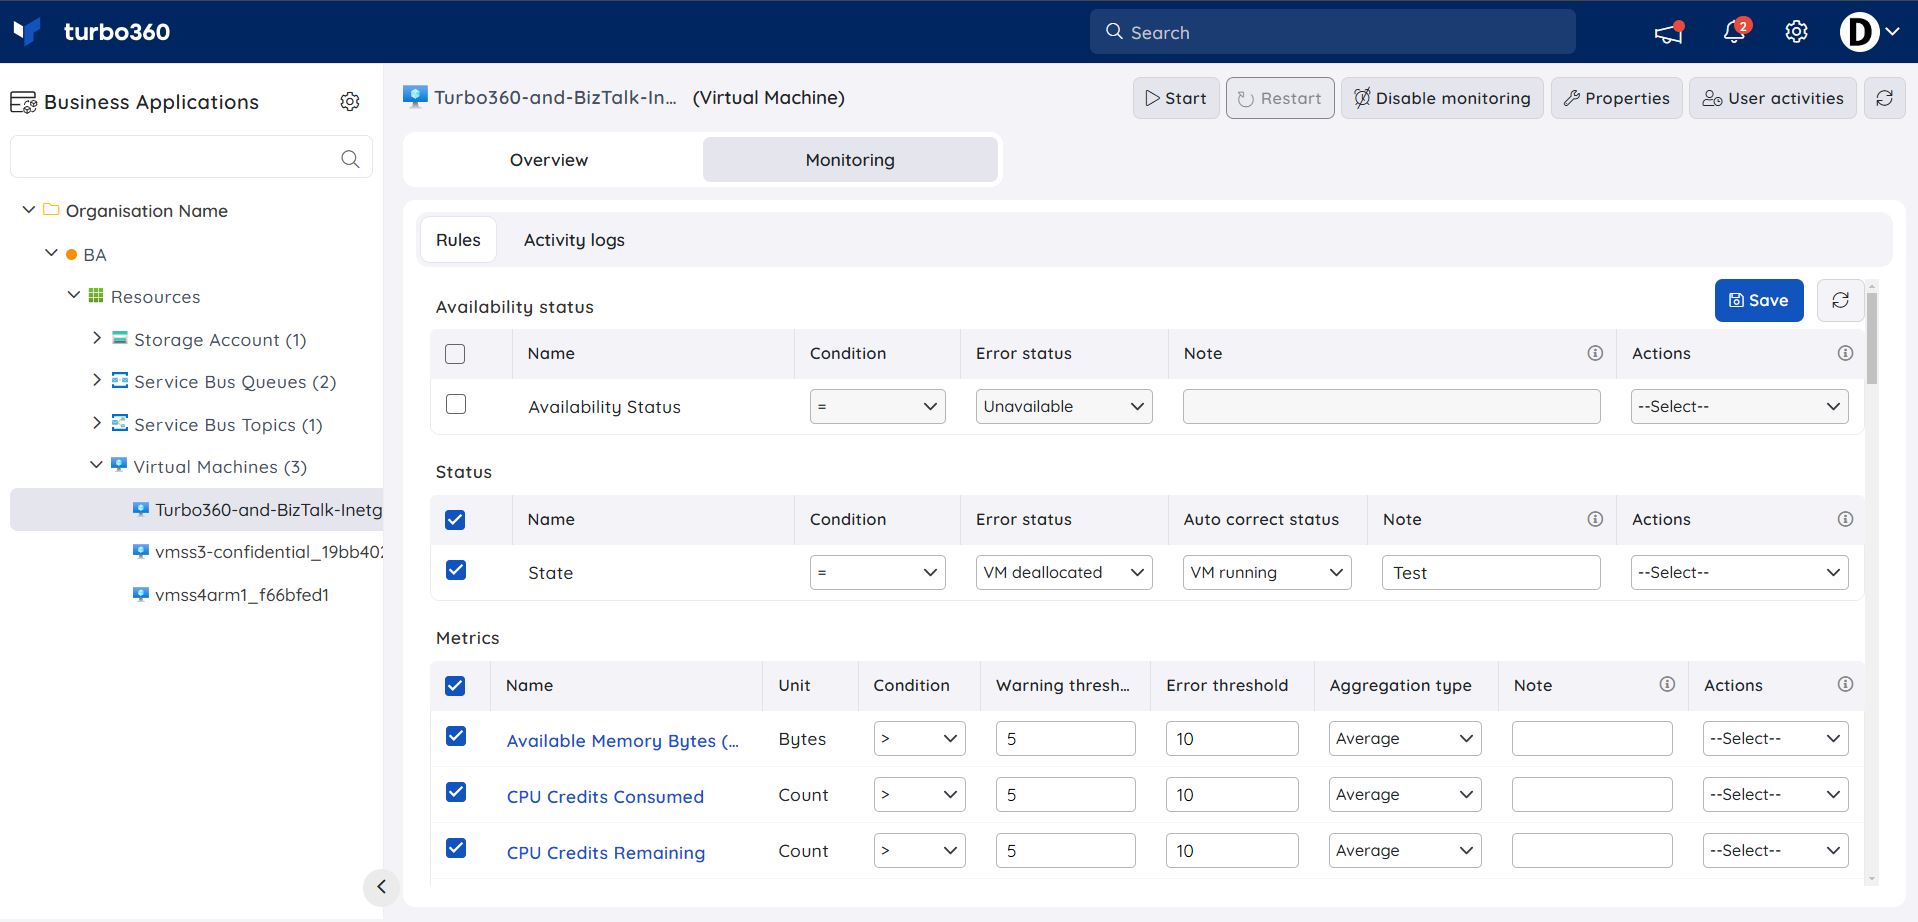Click the Storage Account resource icon
Viewport: 1918px width, 922px height.
pyautogui.click(x=120, y=338)
